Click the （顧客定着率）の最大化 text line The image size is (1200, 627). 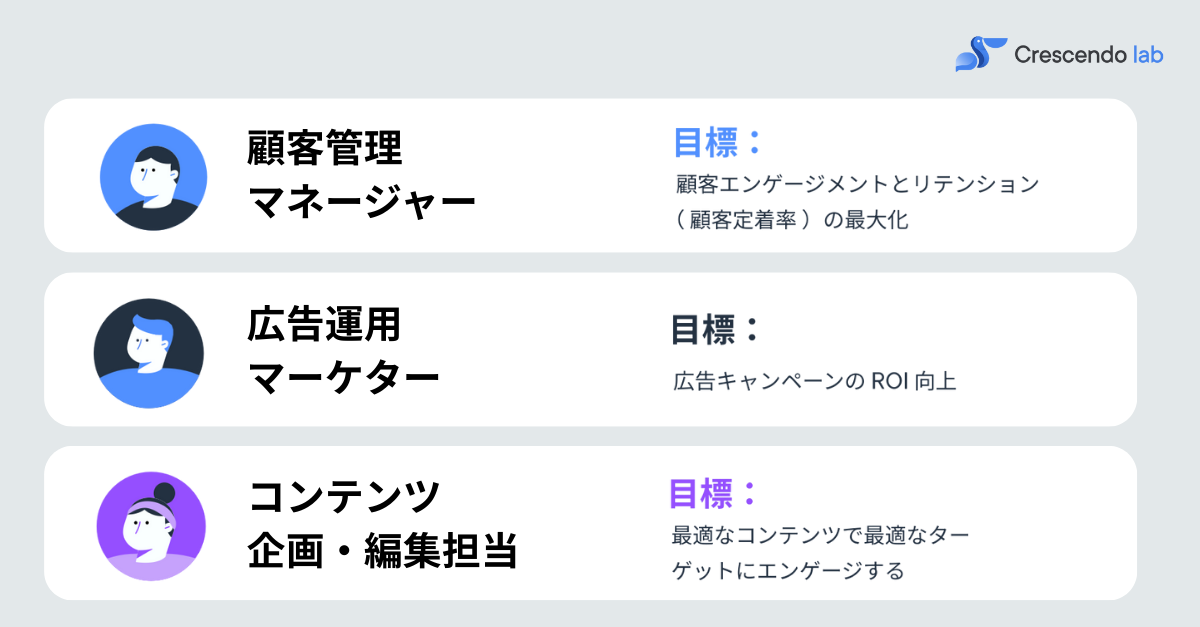[792, 220]
